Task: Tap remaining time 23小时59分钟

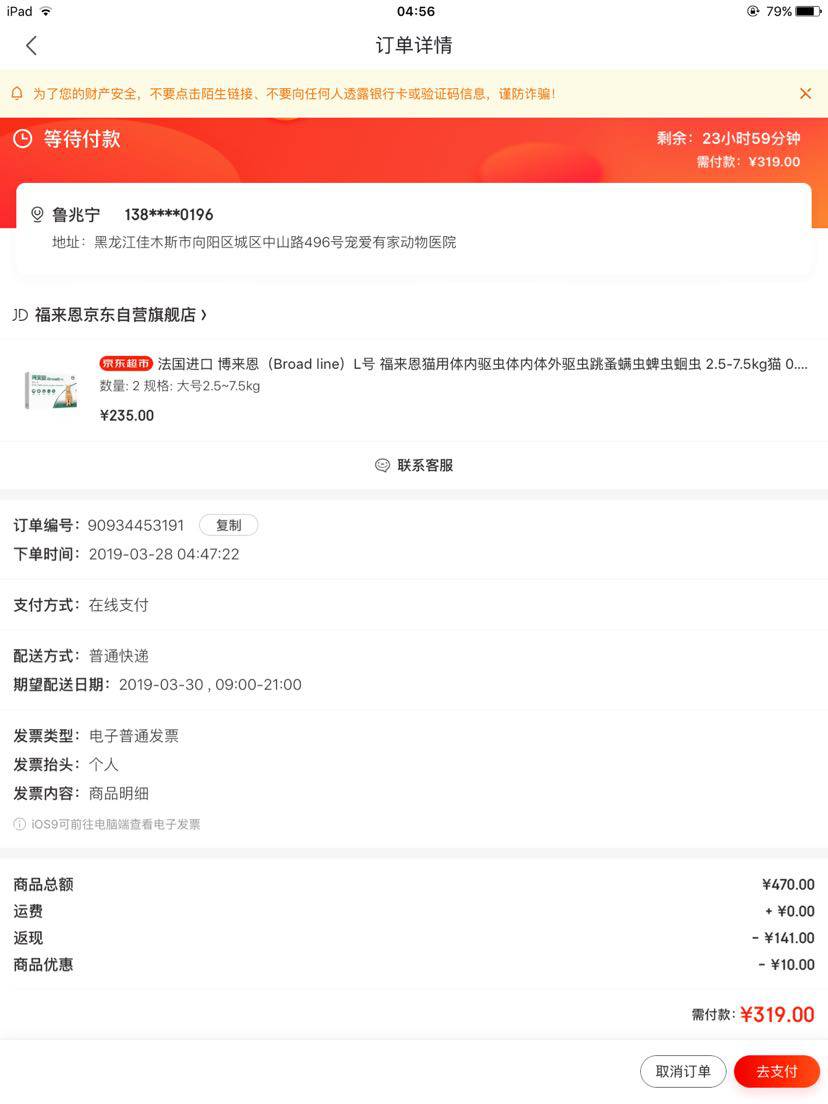Action: click(751, 138)
